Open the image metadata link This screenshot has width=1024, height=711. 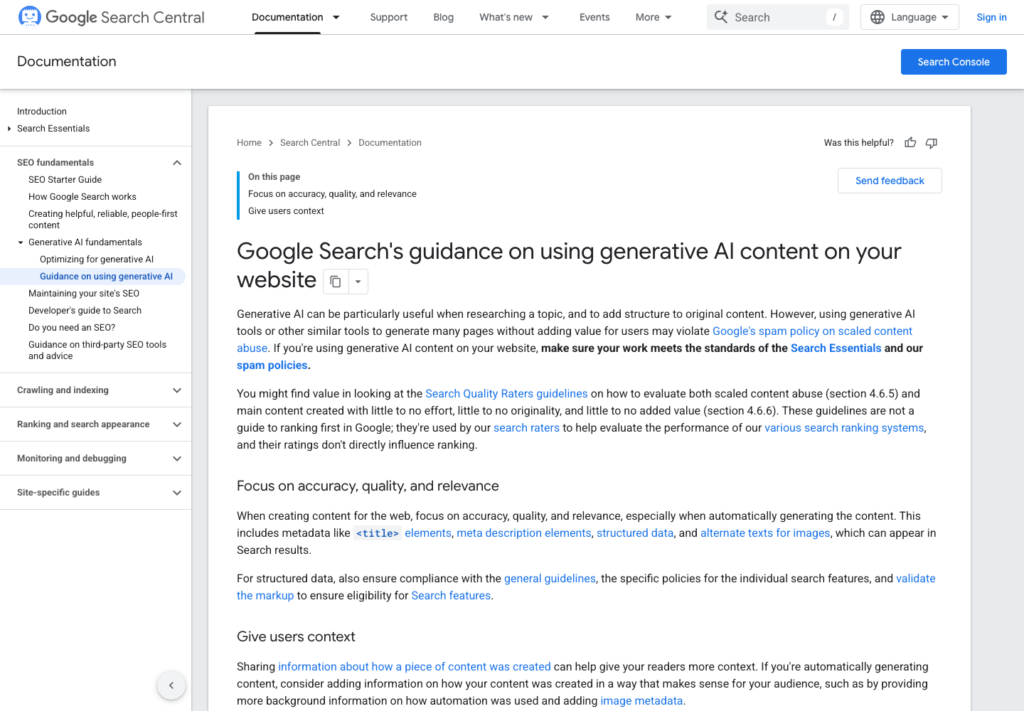[x=641, y=701]
